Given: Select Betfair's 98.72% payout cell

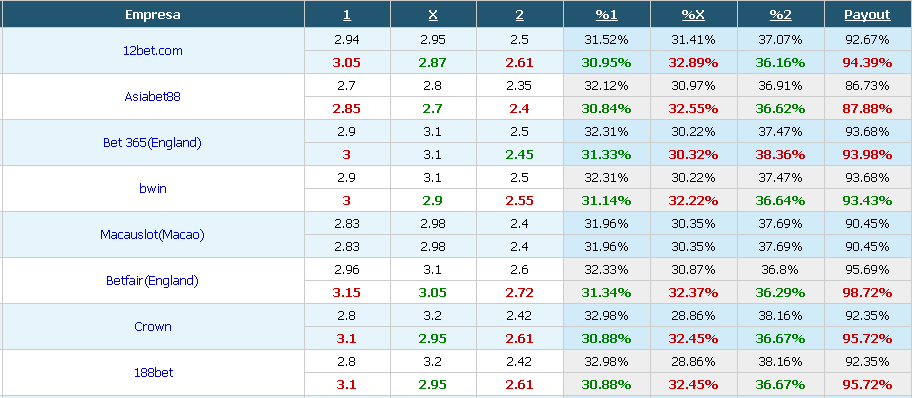Looking at the screenshot, I should (x=867, y=292).
